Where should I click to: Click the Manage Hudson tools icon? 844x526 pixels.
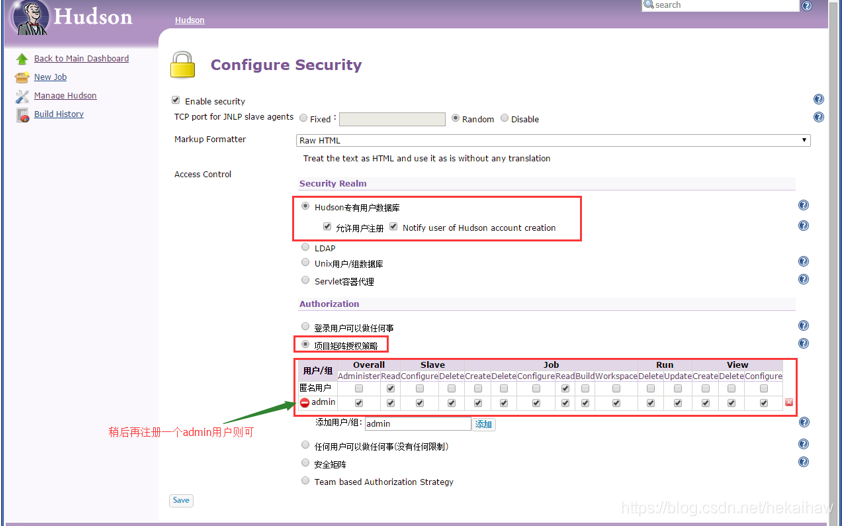(22, 96)
